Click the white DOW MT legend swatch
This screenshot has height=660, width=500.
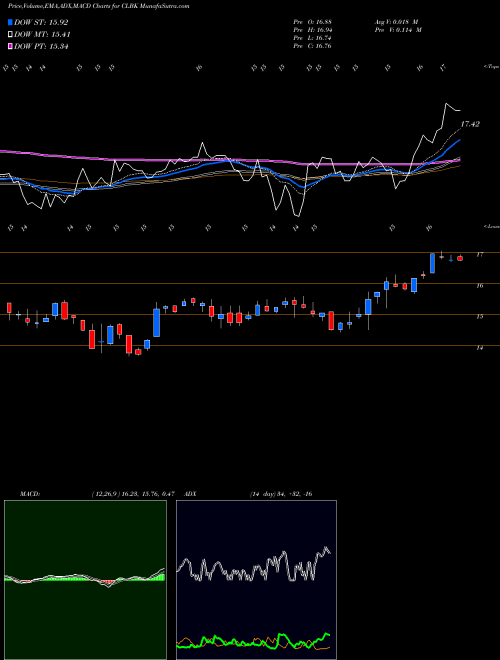tap(10, 35)
